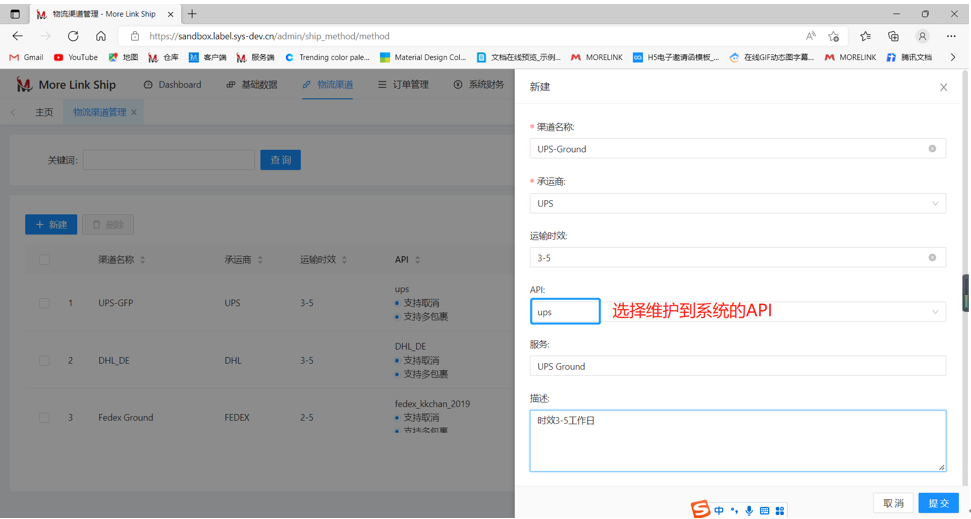Tick the checkbox for row DHL_DE
The height and width of the screenshot is (519, 971).
tap(44, 361)
